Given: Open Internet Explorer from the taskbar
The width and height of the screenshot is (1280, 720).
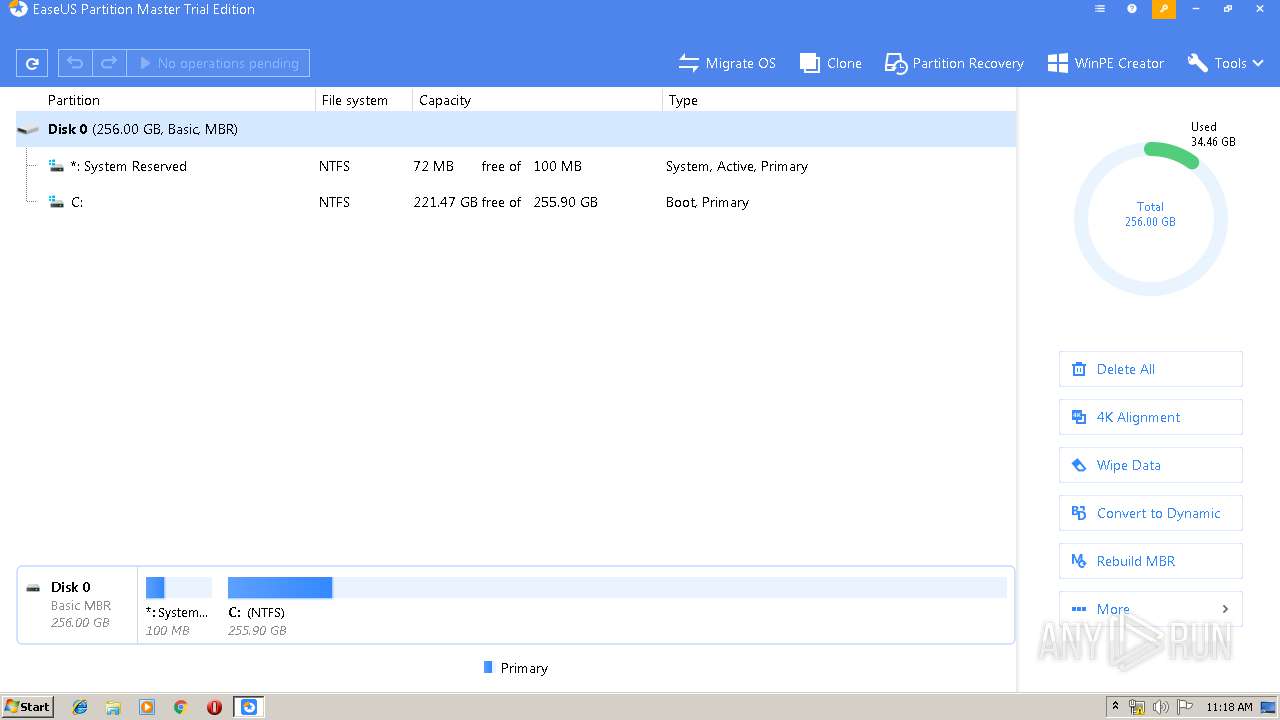Looking at the screenshot, I should (80, 707).
